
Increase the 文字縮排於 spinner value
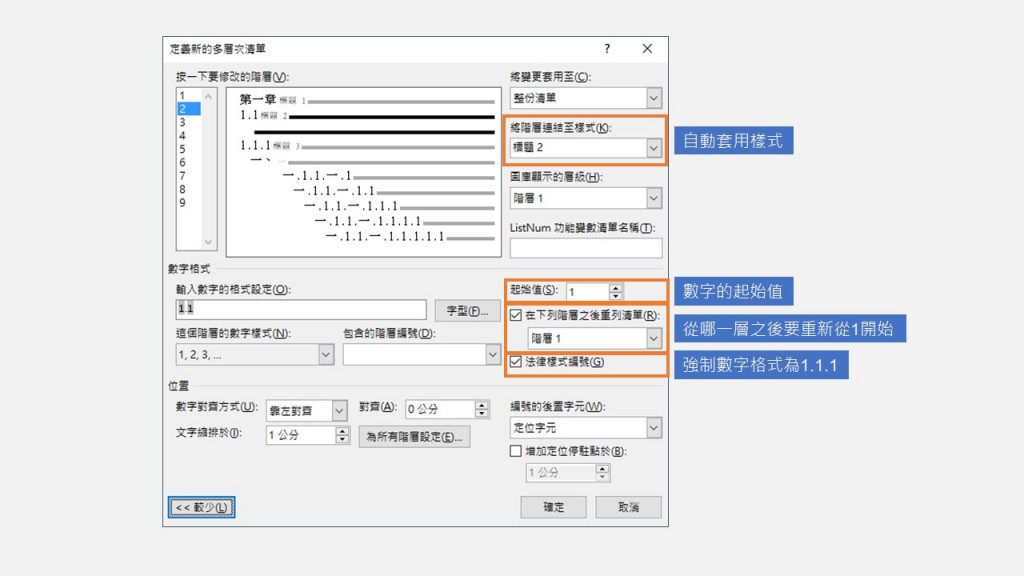coord(342,430)
